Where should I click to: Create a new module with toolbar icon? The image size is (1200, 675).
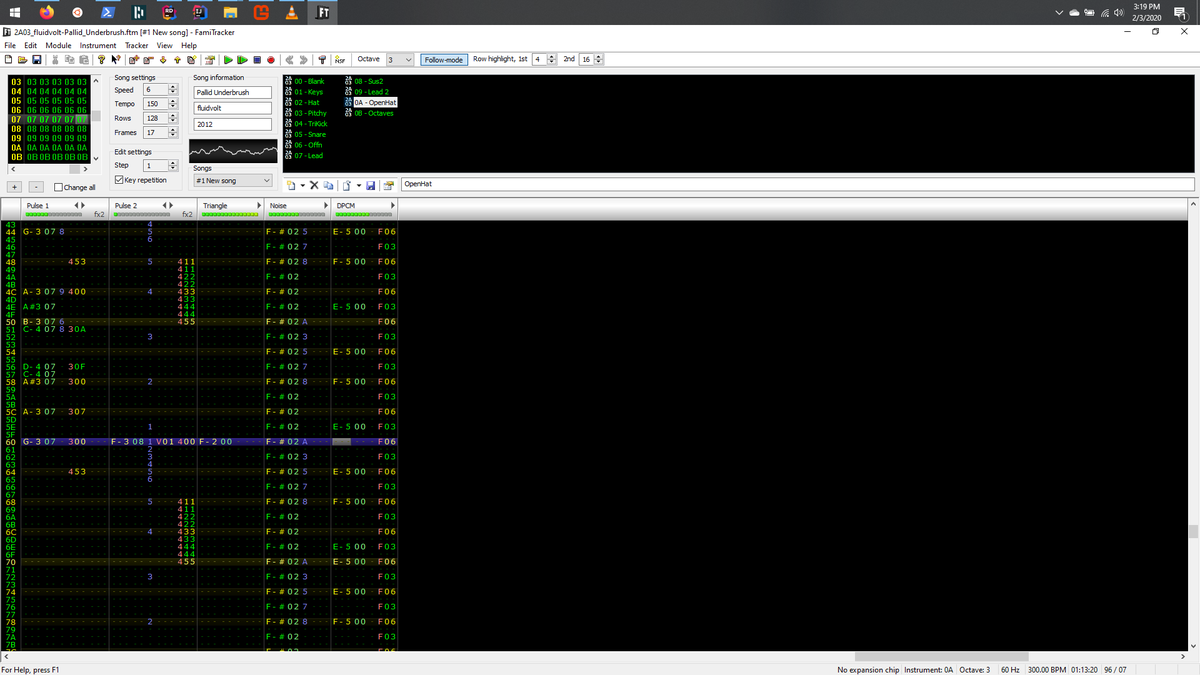[x=8, y=60]
